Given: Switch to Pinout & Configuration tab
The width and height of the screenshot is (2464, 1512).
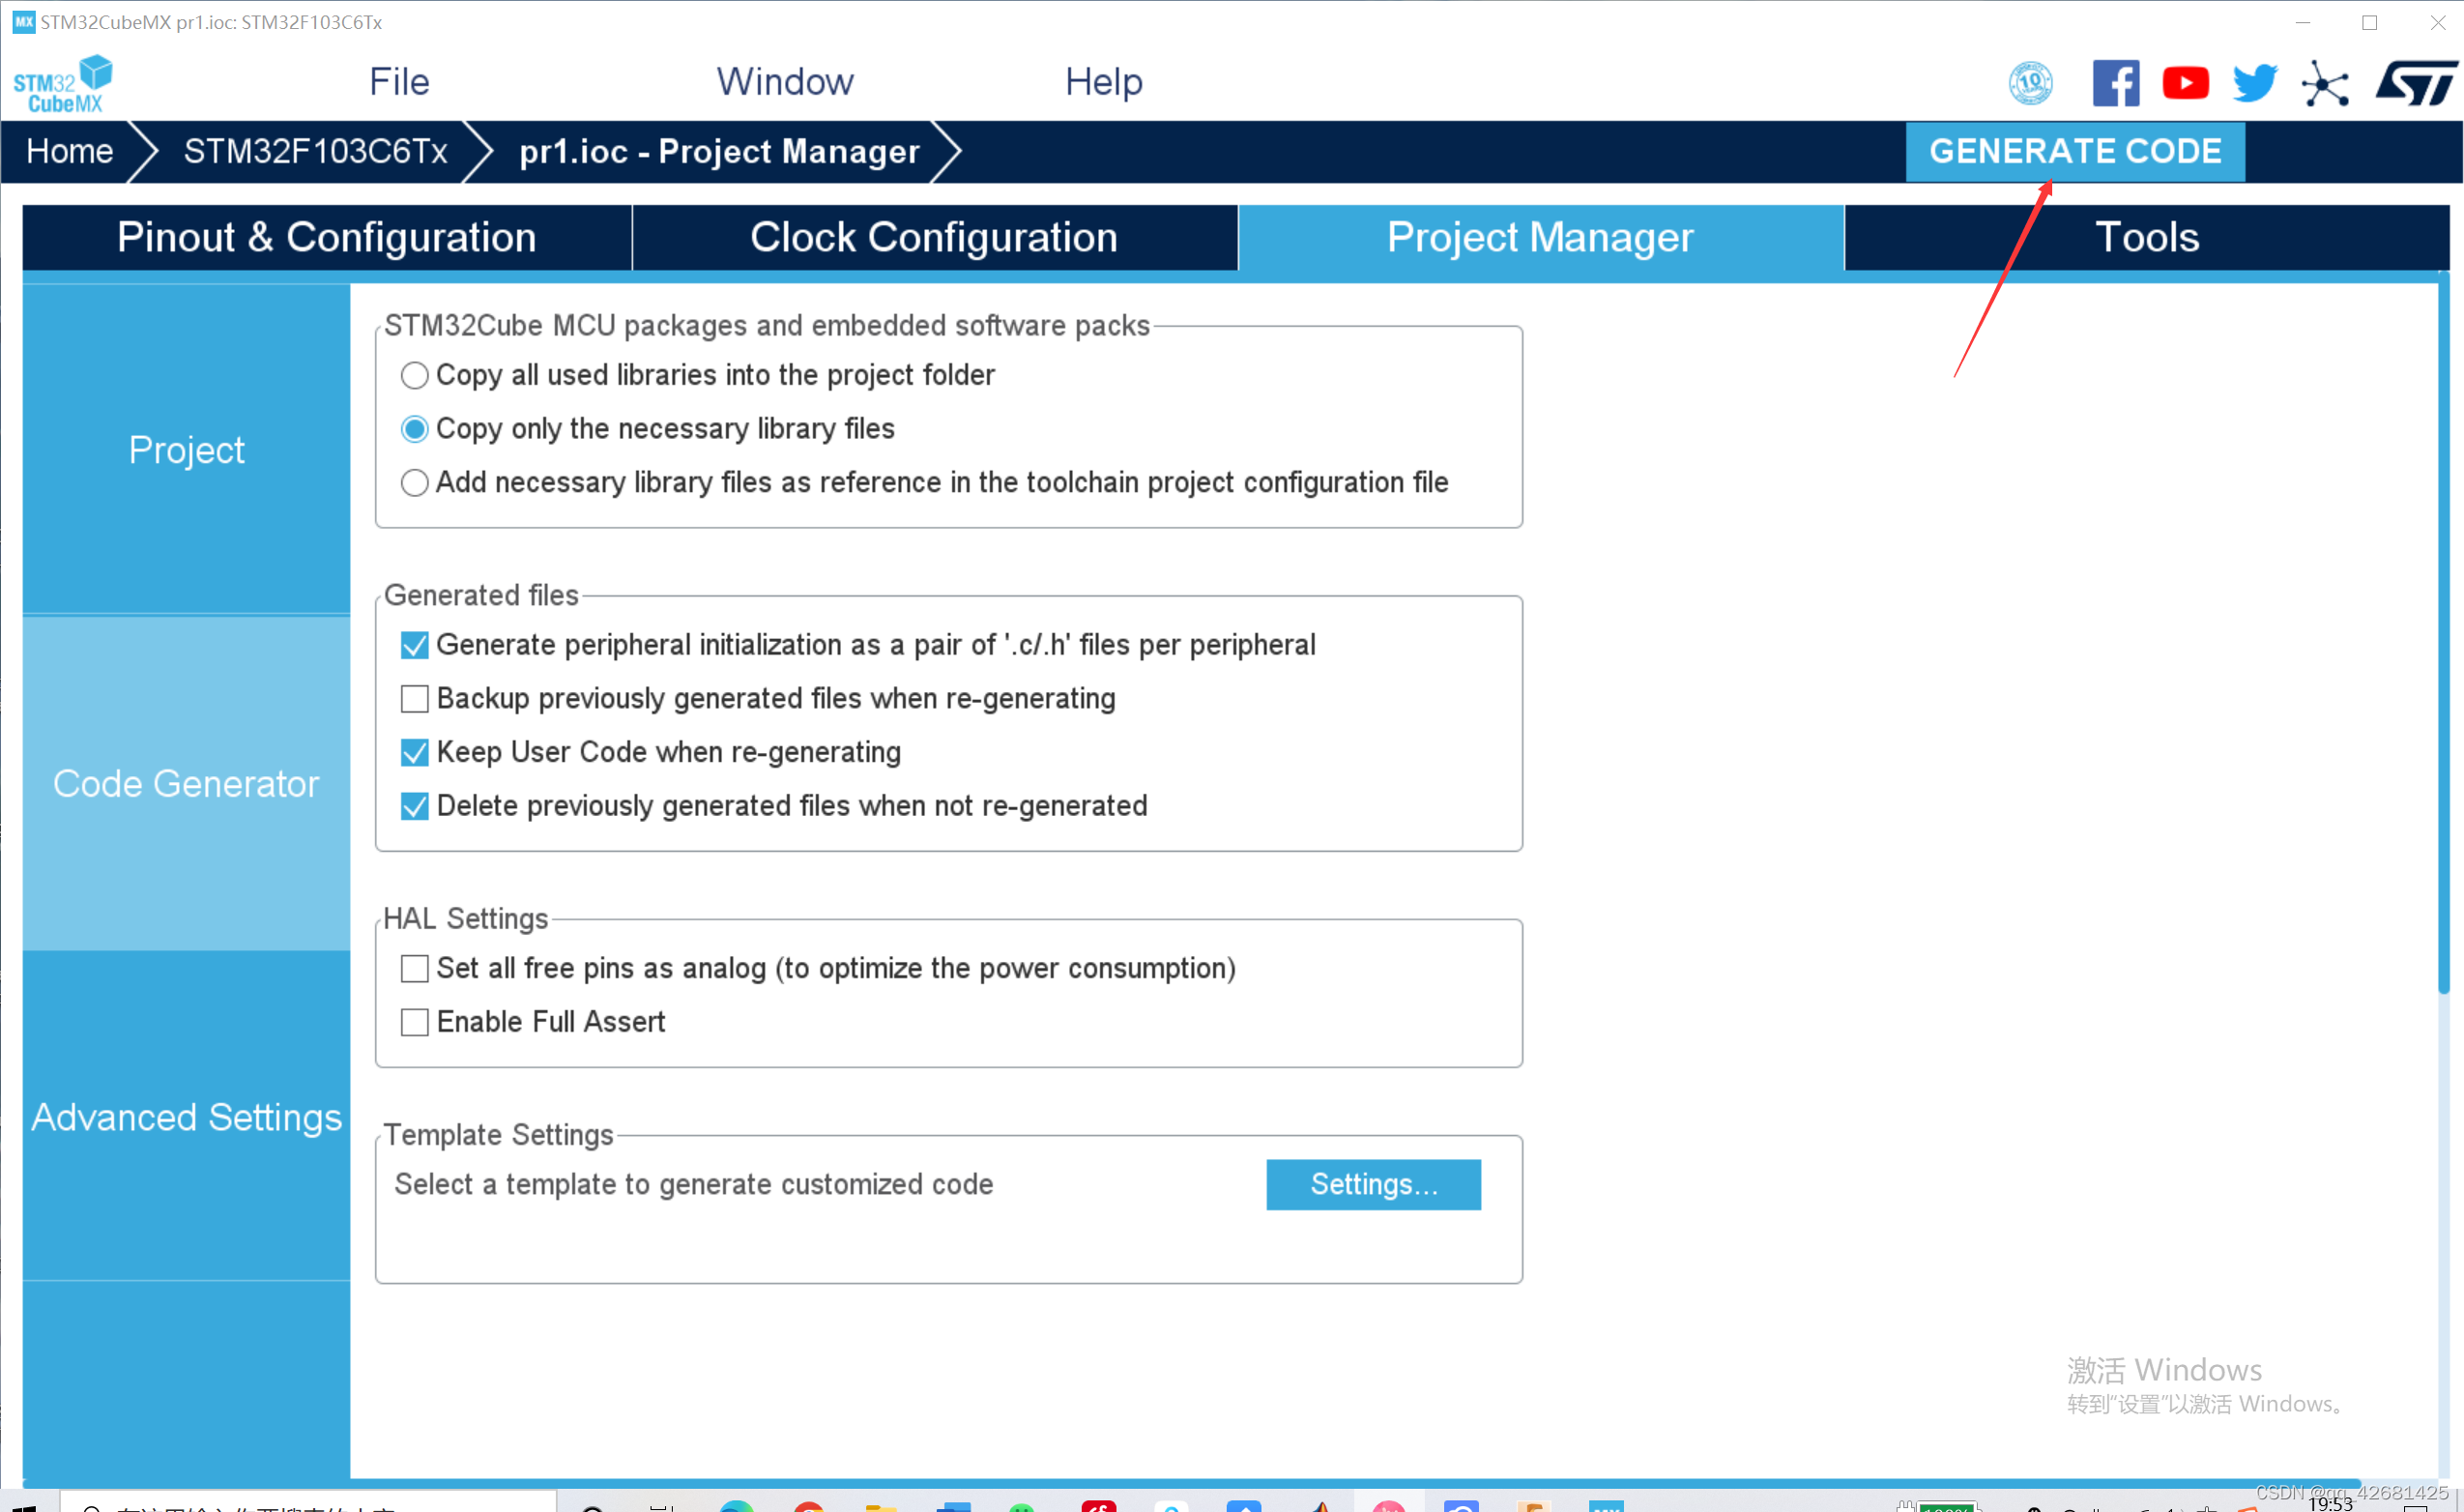Looking at the screenshot, I should (x=327, y=238).
